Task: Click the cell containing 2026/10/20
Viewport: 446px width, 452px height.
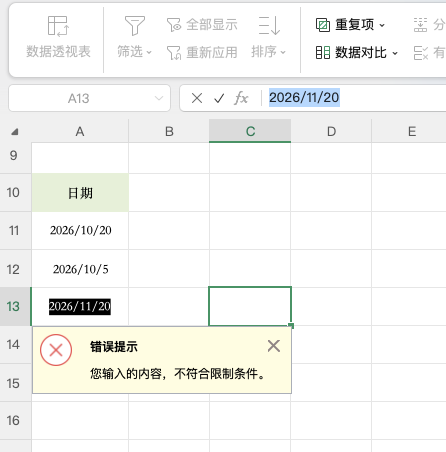Action: pyautogui.click(x=80, y=230)
